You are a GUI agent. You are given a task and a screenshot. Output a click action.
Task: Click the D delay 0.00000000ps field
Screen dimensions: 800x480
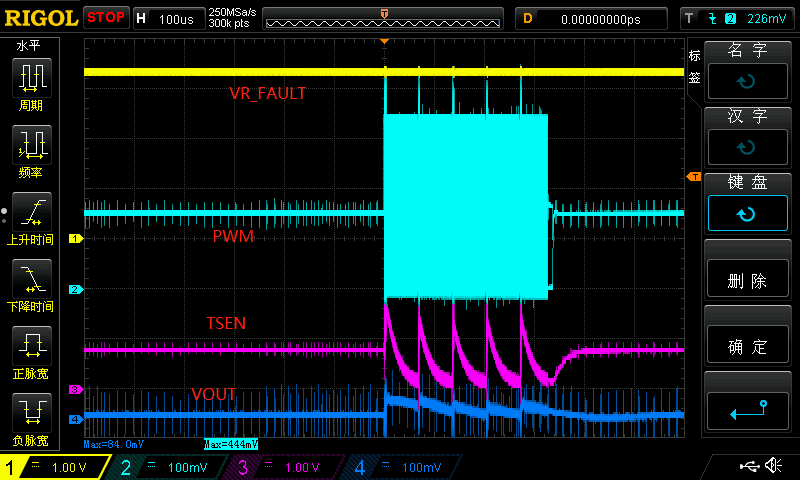[591, 19]
